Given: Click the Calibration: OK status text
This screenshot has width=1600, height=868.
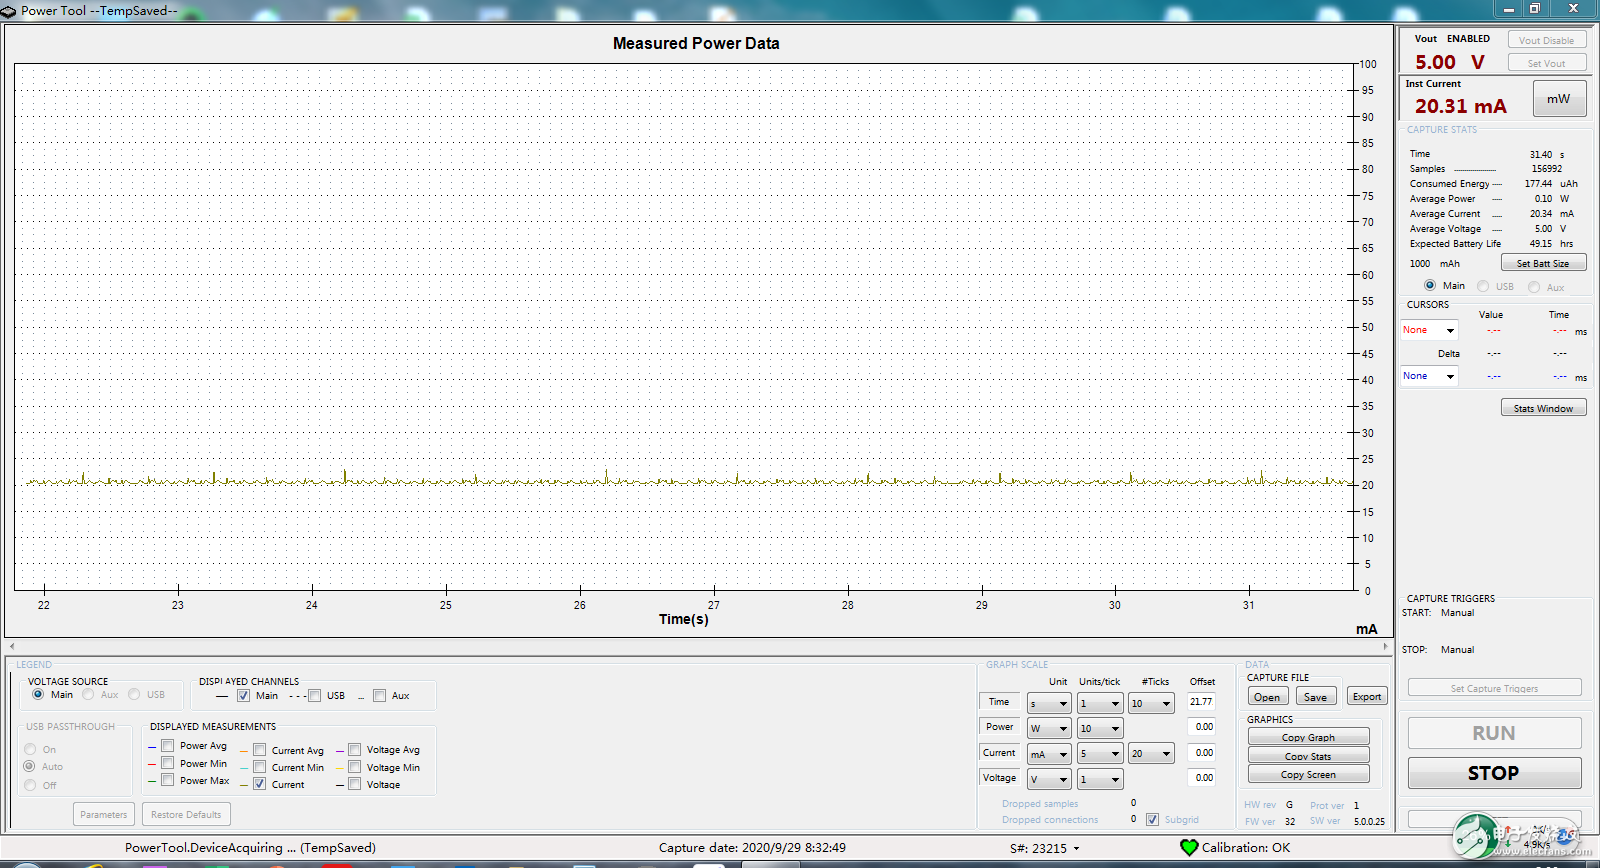Looking at the screenshot, I should 1246,848.
